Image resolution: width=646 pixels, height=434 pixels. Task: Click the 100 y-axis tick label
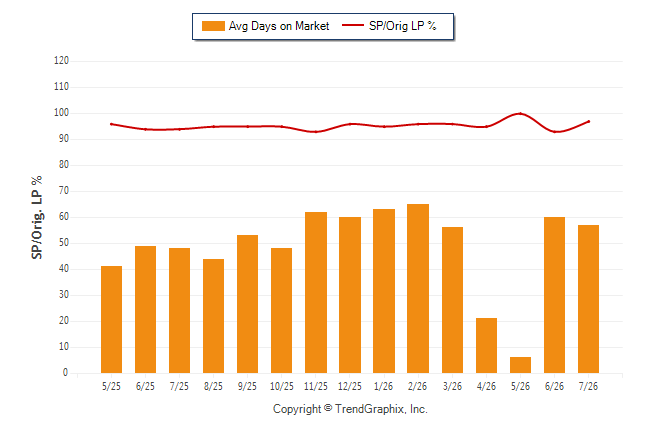point(61,113)
